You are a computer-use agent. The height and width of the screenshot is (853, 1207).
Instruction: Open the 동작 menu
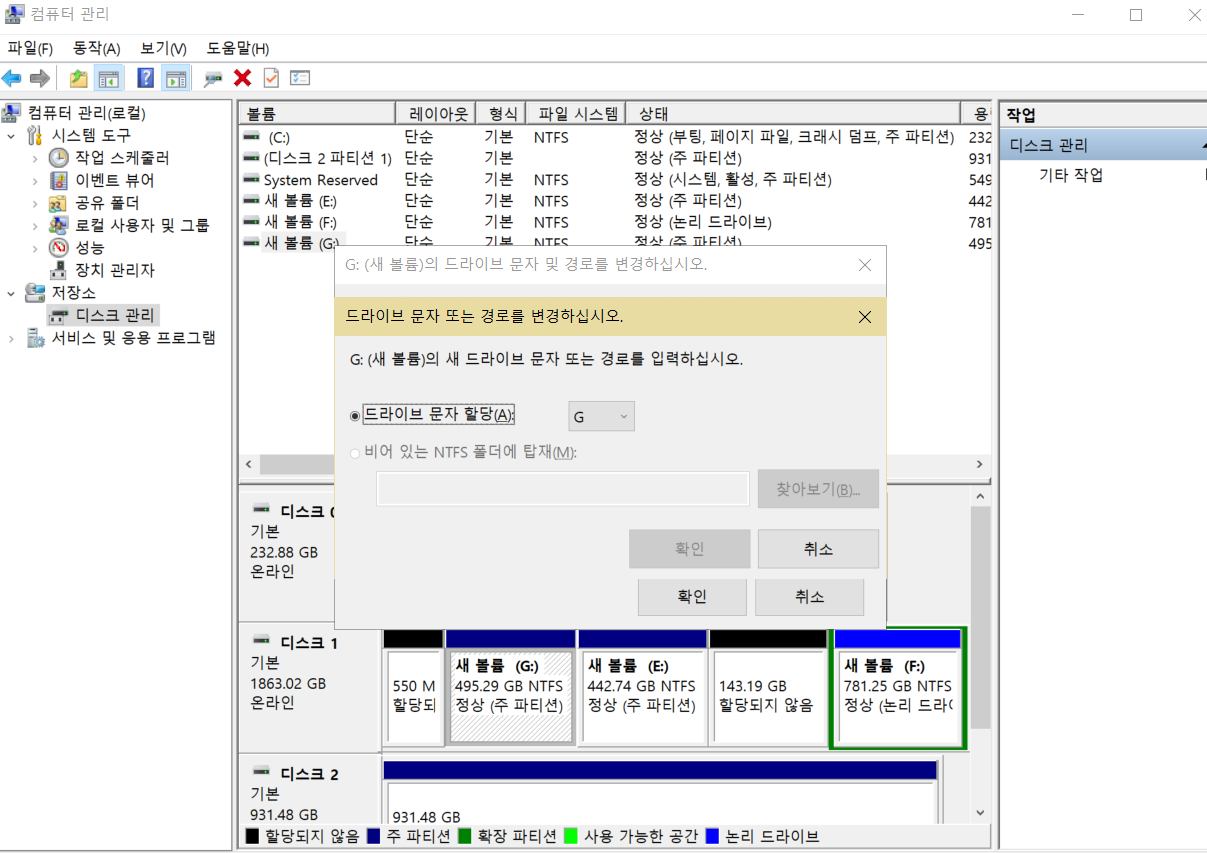[95, 48]
